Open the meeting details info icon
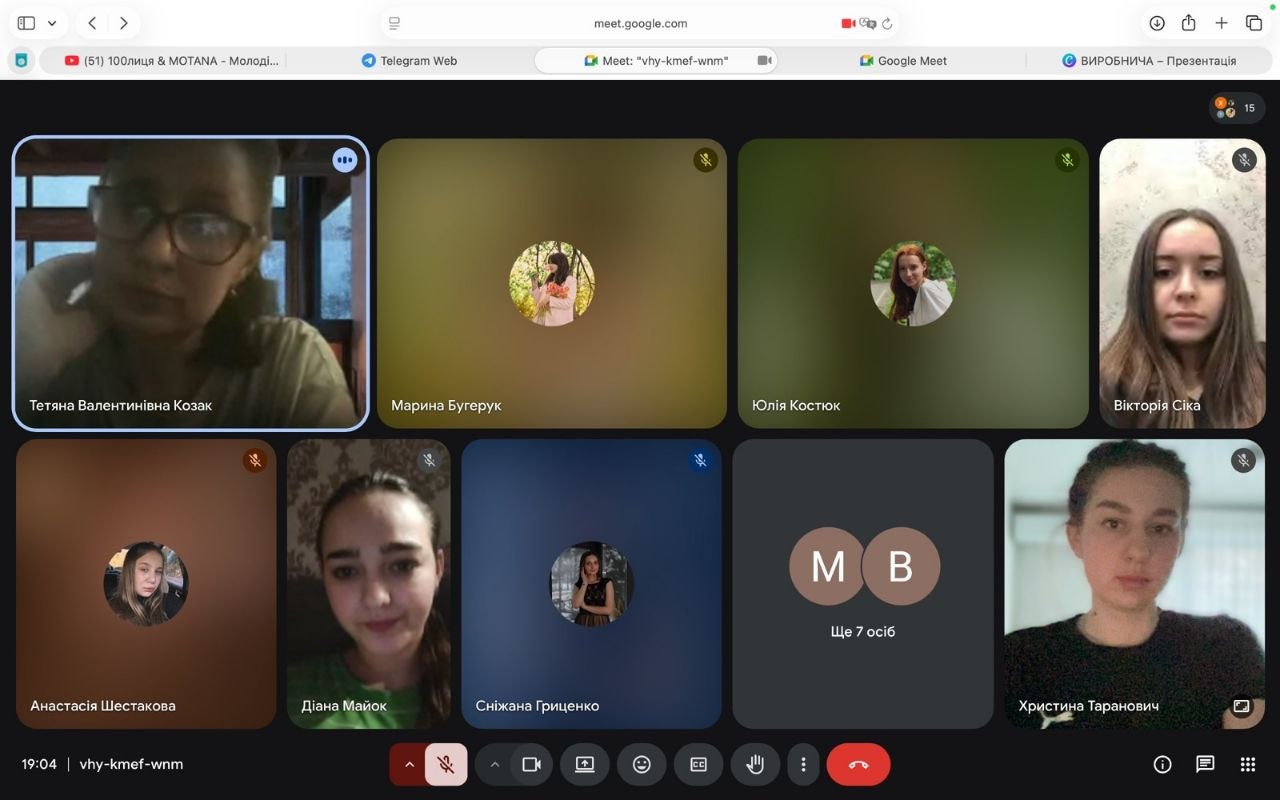This screenshot has width=1280, height=800. [x=1162, y=765]
